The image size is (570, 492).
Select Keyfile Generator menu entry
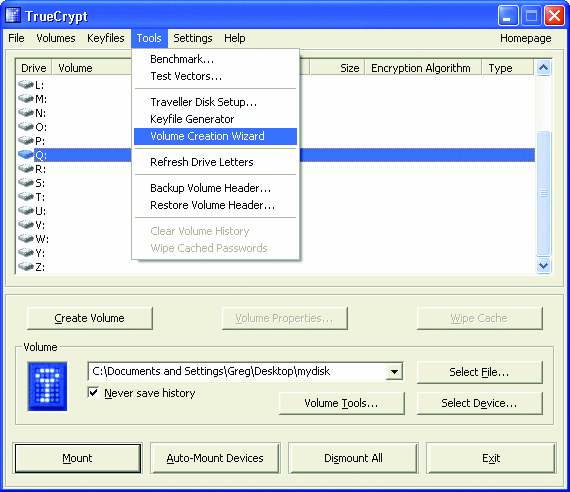pyautogui.click(x=215, y=119)
